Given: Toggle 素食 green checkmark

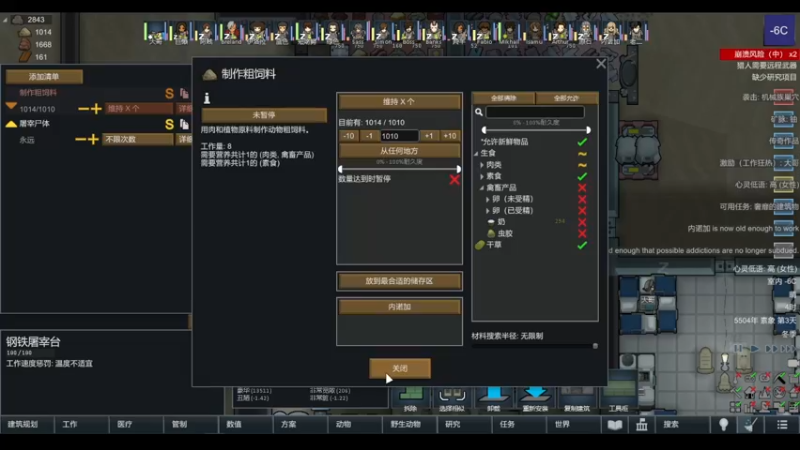Looking at the screenshot, I should click(x=582, y=177).
